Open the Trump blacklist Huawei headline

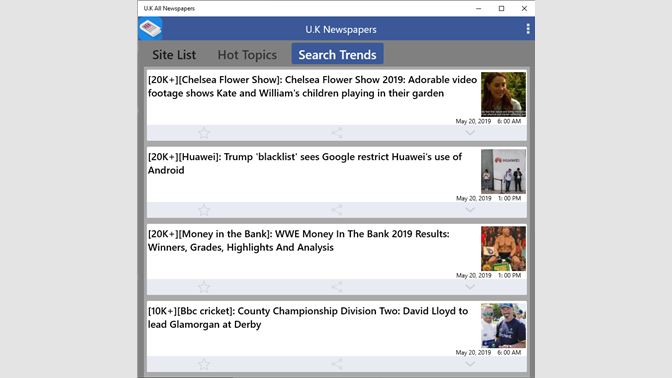[305, 163]
